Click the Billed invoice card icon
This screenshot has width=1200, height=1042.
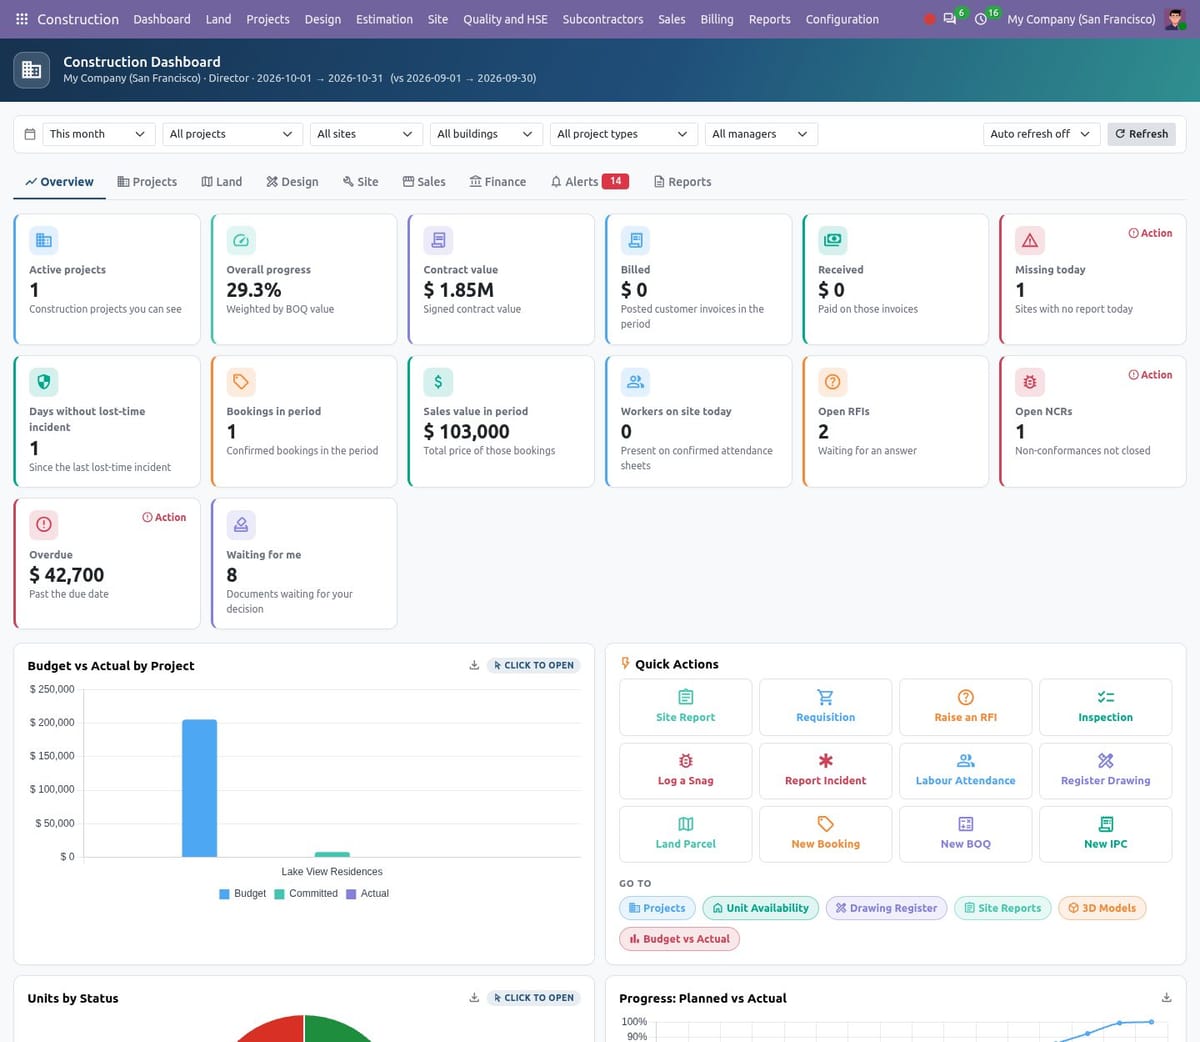(x=635, y=240)
